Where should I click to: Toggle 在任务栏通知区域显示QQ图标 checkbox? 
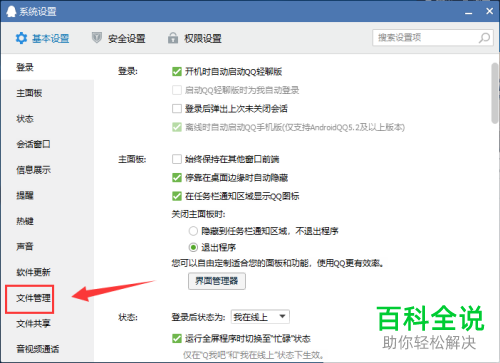[x=177, y=196]
